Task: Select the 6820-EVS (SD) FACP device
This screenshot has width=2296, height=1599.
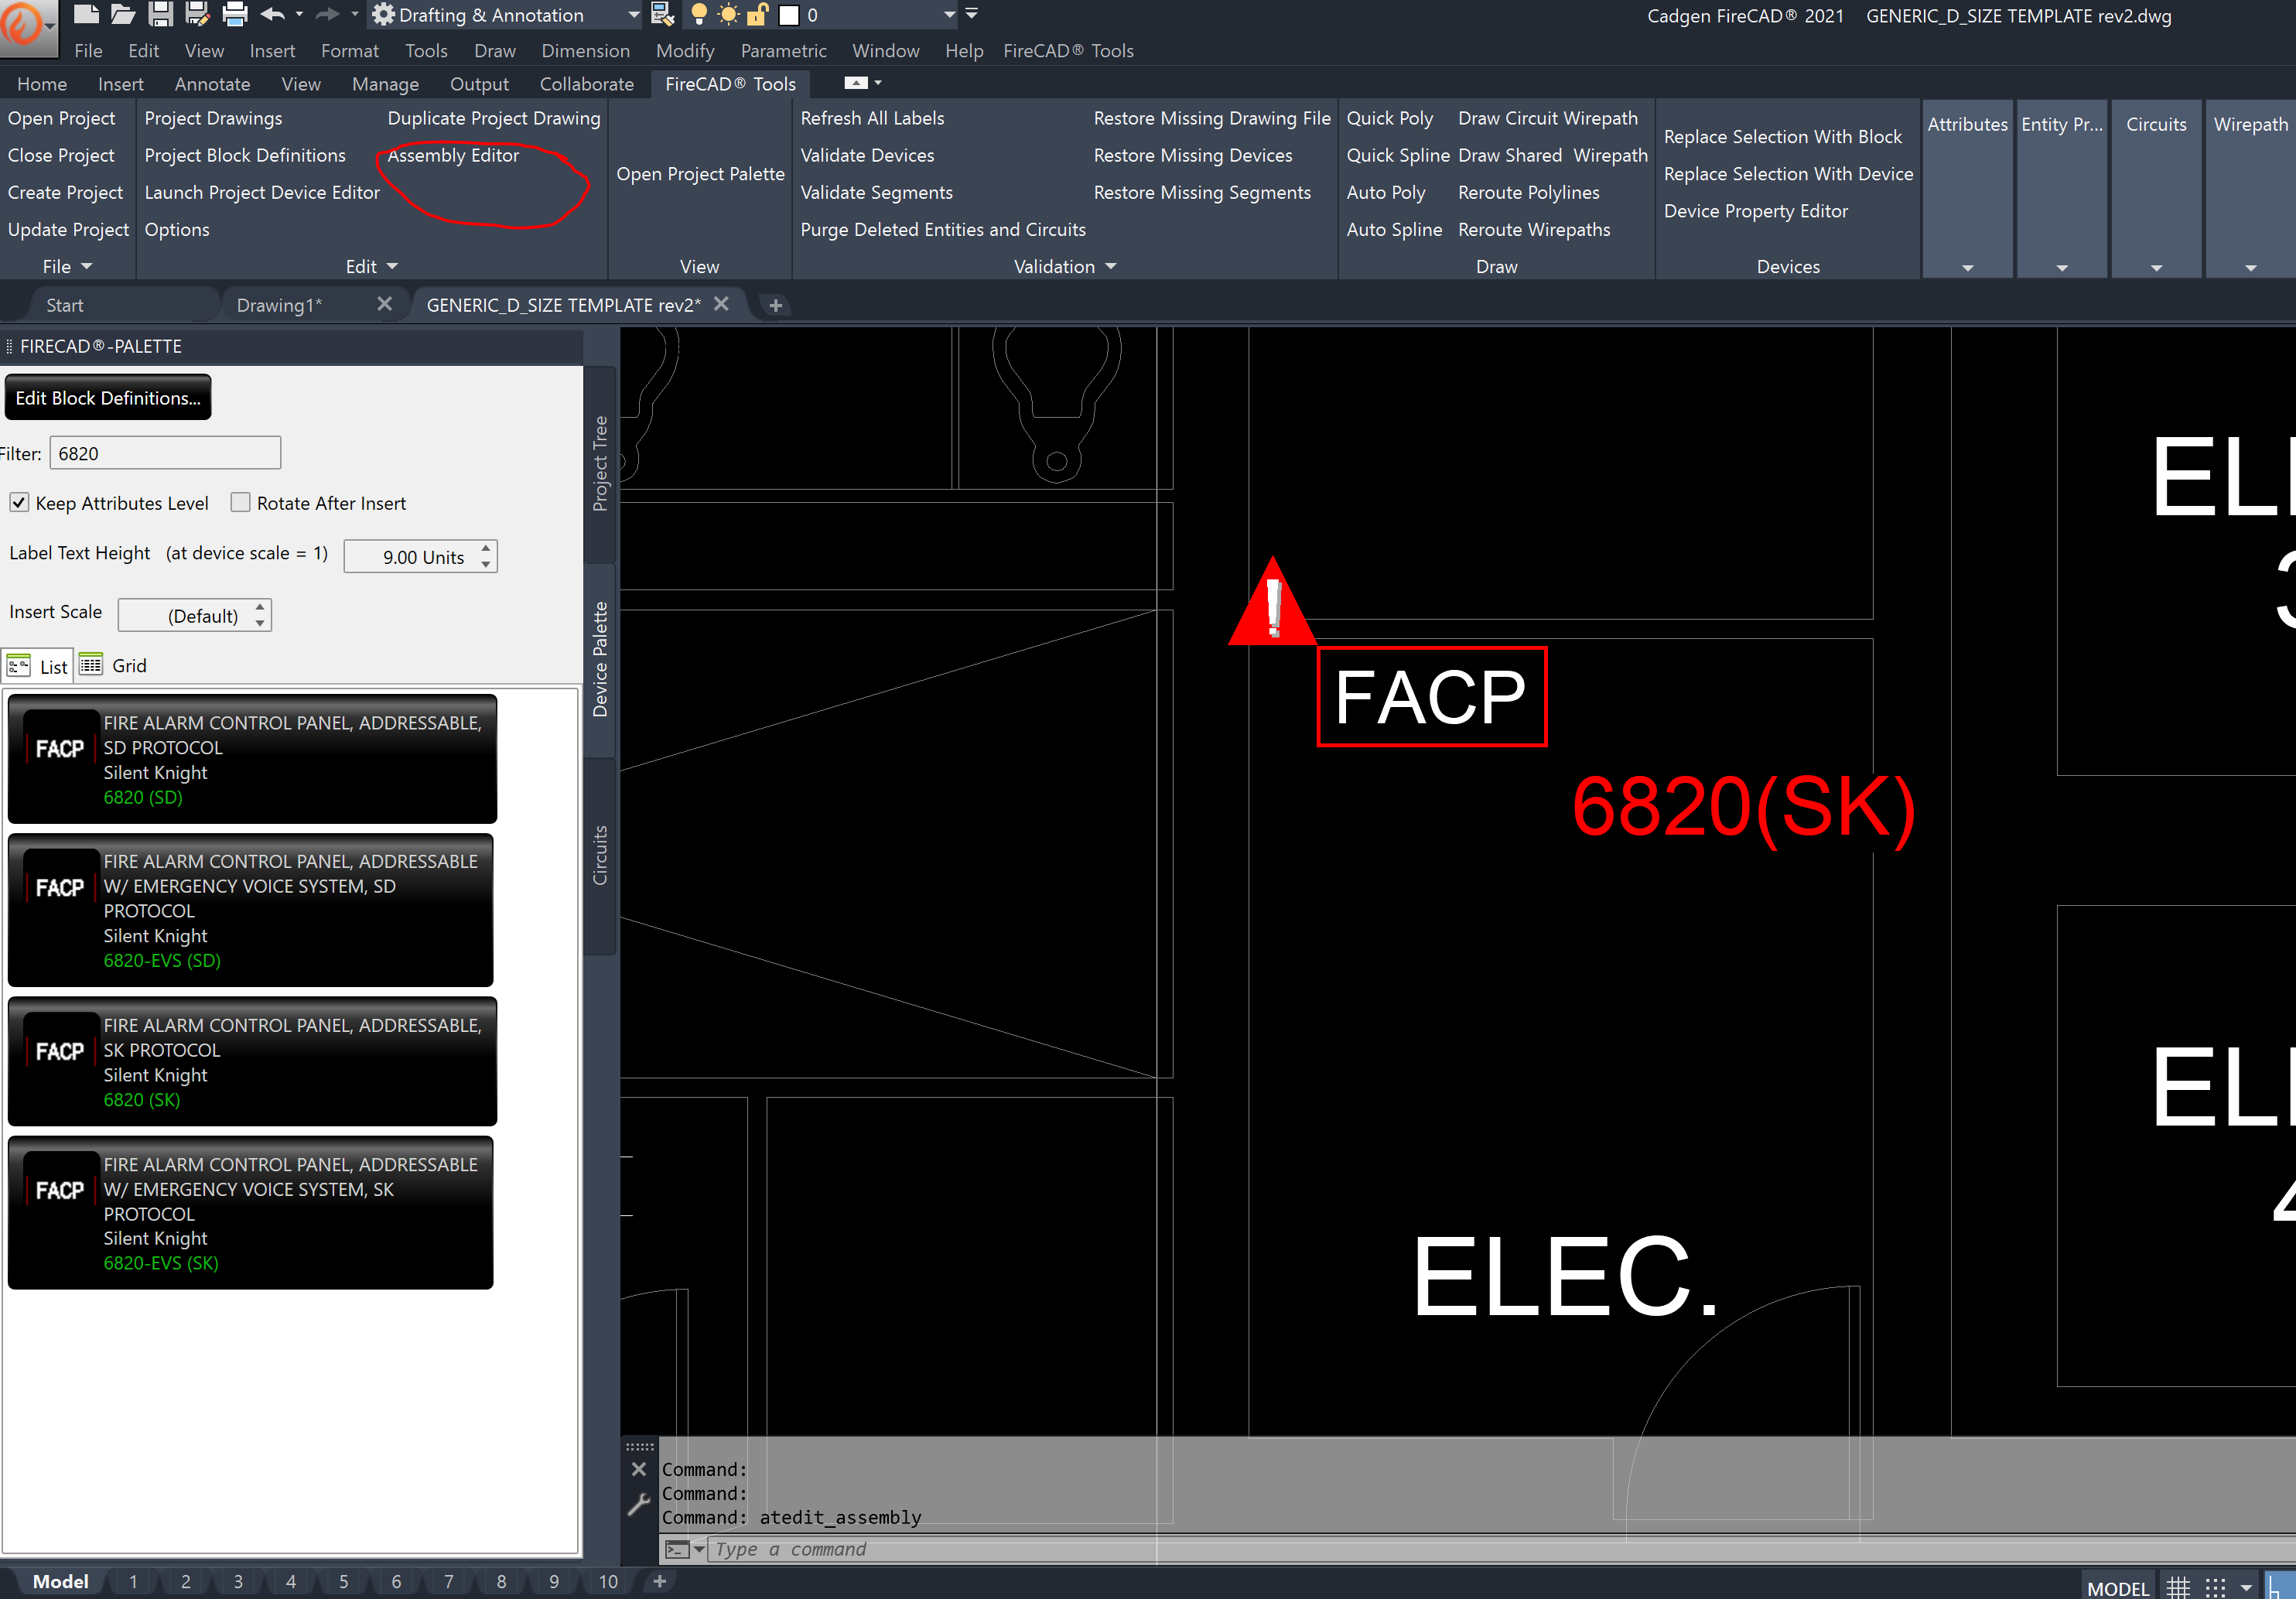Action: coord(250,910)
